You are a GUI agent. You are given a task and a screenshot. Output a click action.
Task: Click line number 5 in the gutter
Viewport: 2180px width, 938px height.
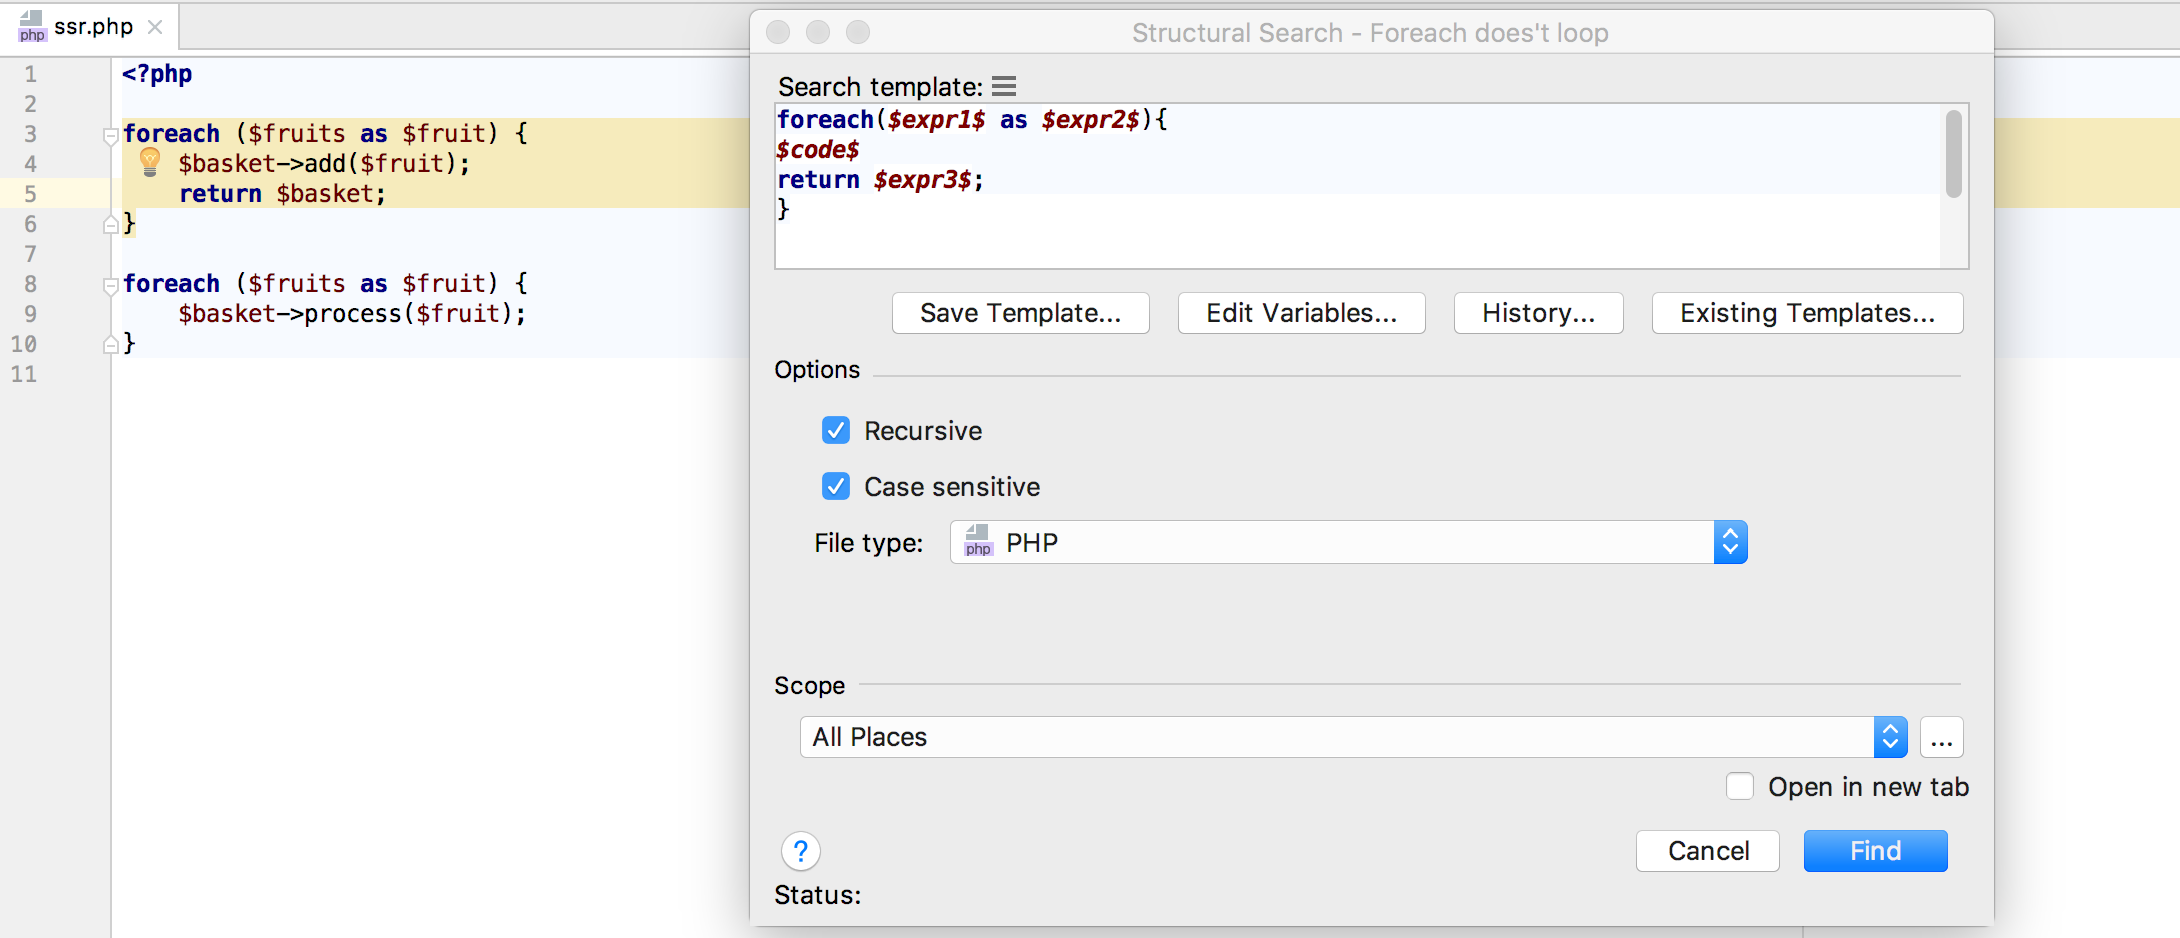[x=30, y=194]
